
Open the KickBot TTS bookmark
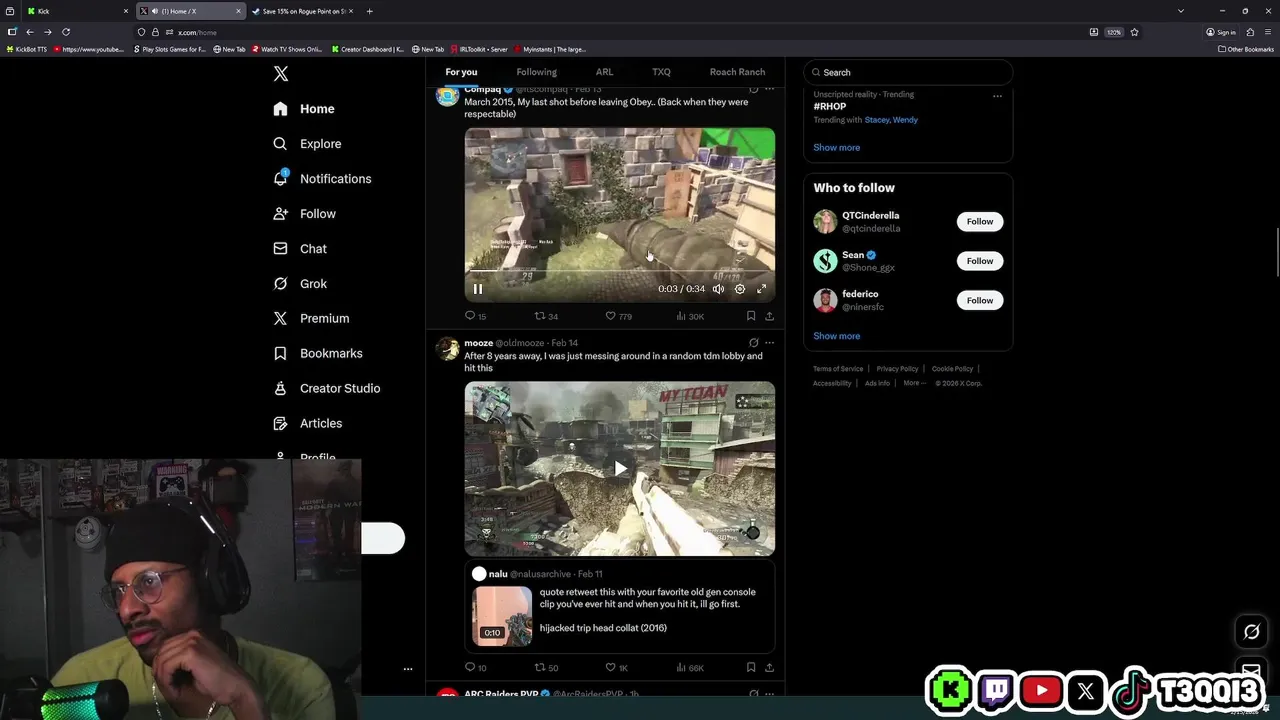click(x=26, y=49)
